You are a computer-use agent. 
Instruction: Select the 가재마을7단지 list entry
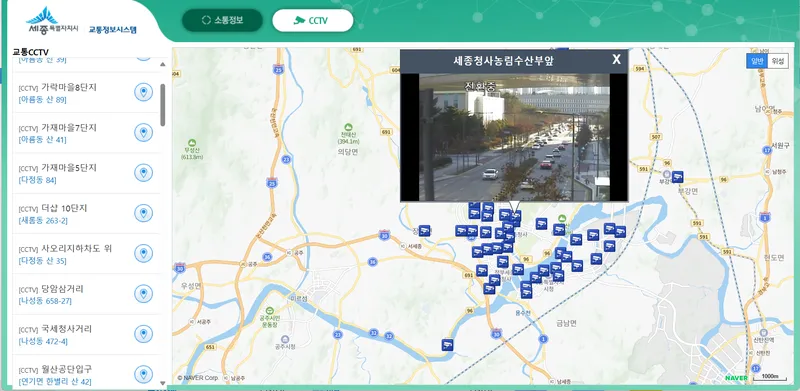click(x=86, y=133)
